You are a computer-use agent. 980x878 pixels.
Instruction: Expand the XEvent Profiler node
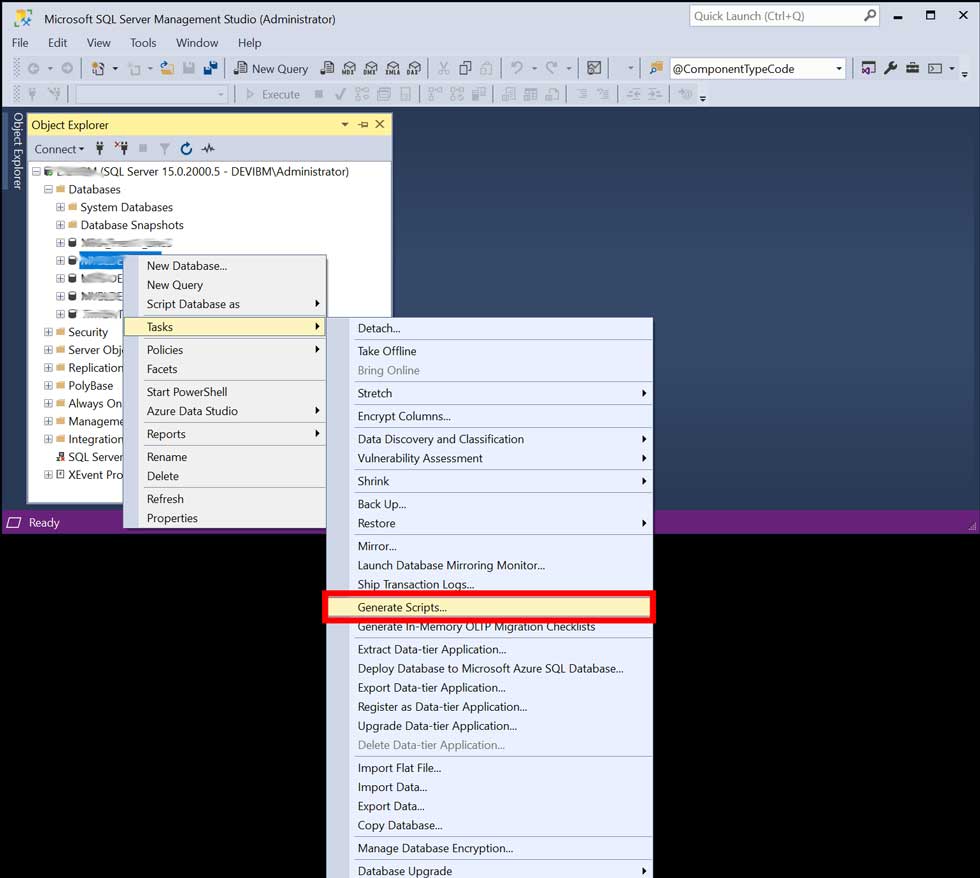(48, 475)
